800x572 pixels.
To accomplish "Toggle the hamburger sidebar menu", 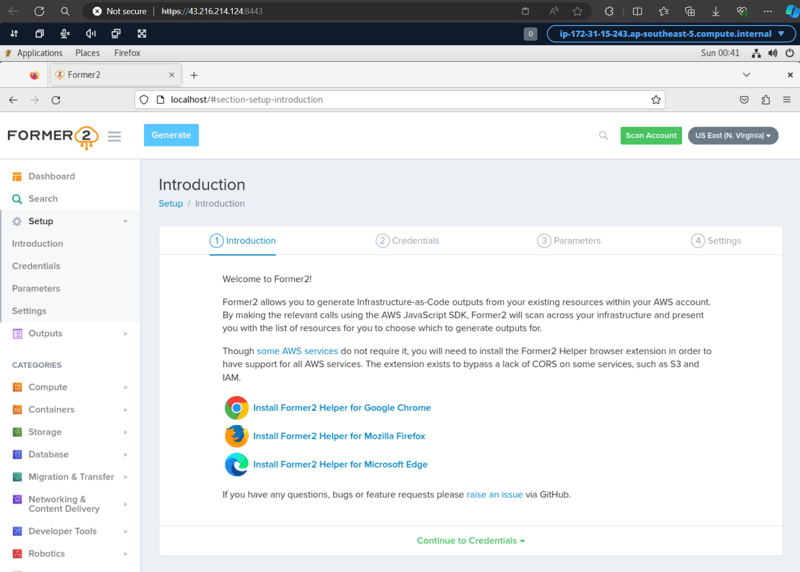I will point(114,136).
